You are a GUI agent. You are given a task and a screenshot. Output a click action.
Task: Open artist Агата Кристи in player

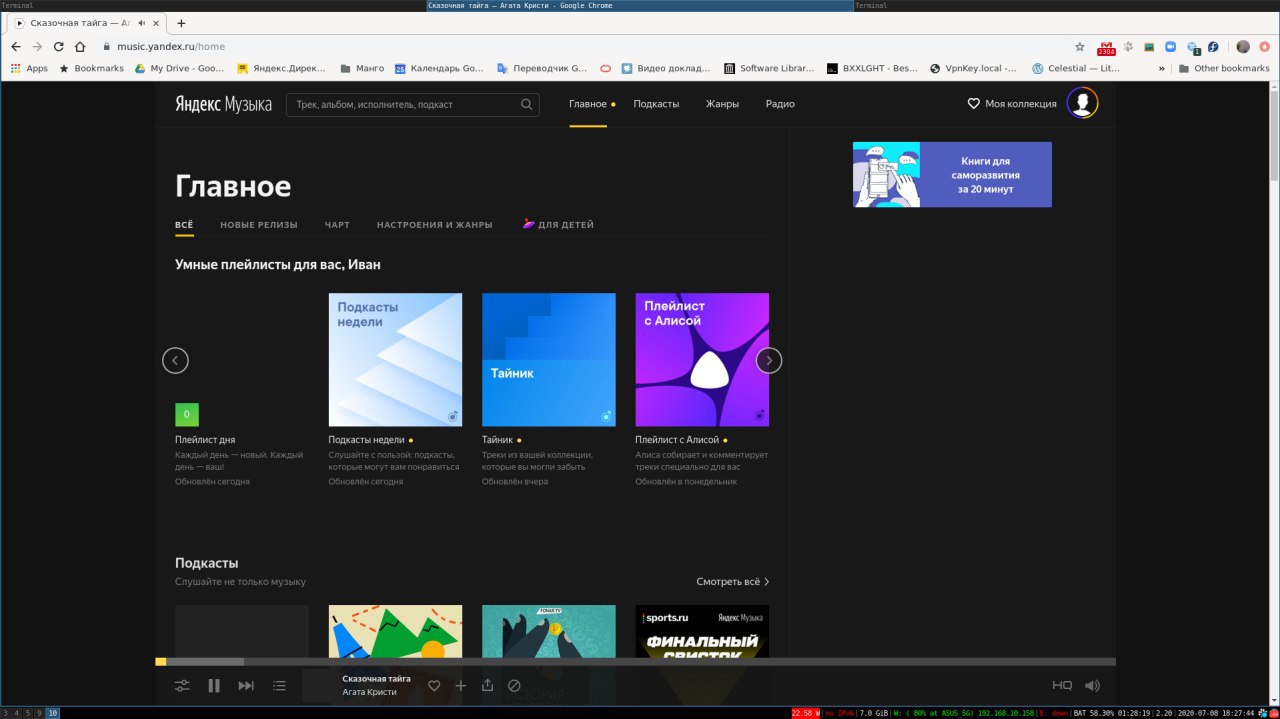click(369, 692)
